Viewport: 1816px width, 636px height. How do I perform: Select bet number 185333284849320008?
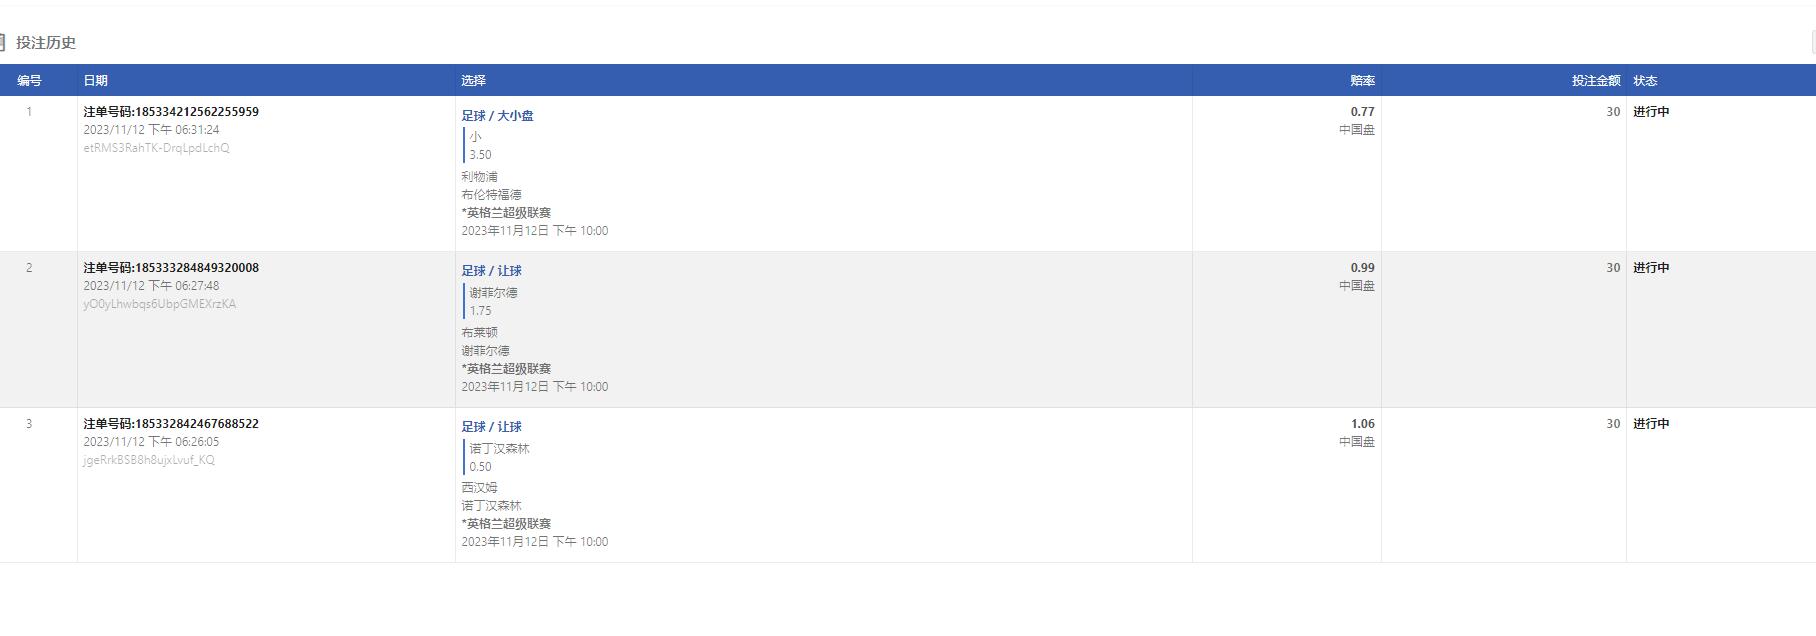click(x=171, y=268)
